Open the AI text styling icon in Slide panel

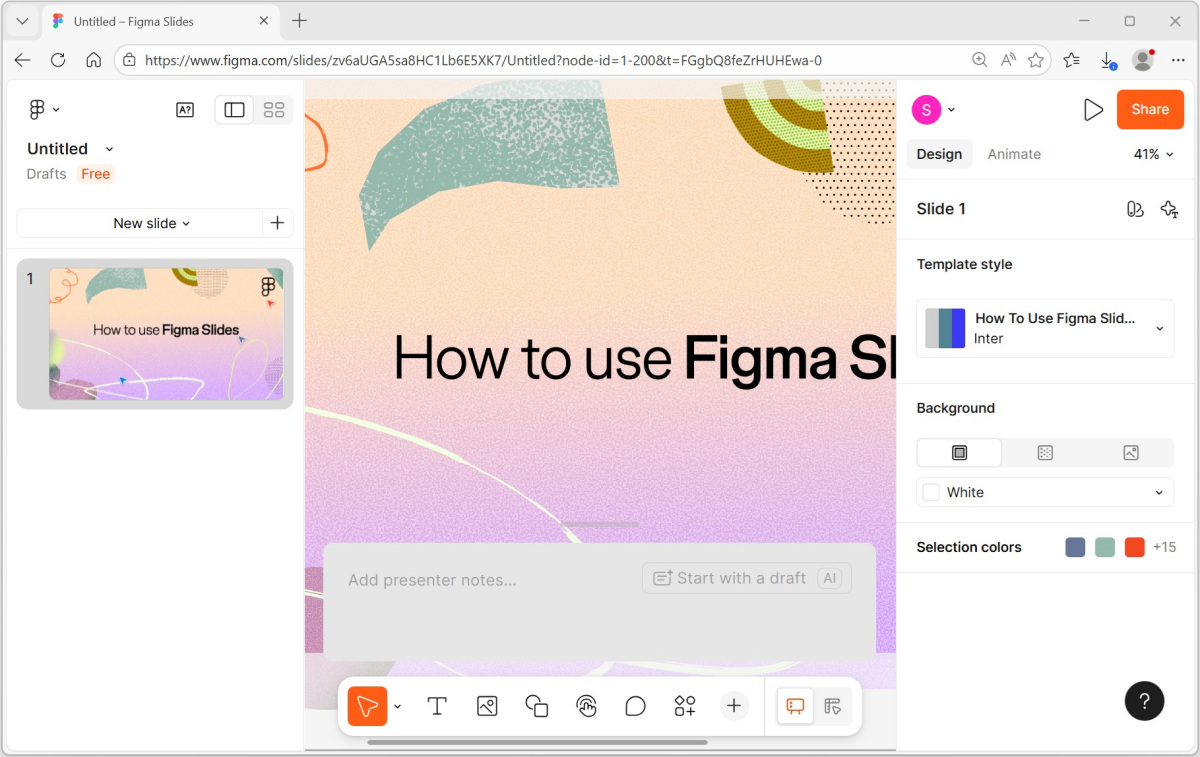click(x=1169, y=209)
